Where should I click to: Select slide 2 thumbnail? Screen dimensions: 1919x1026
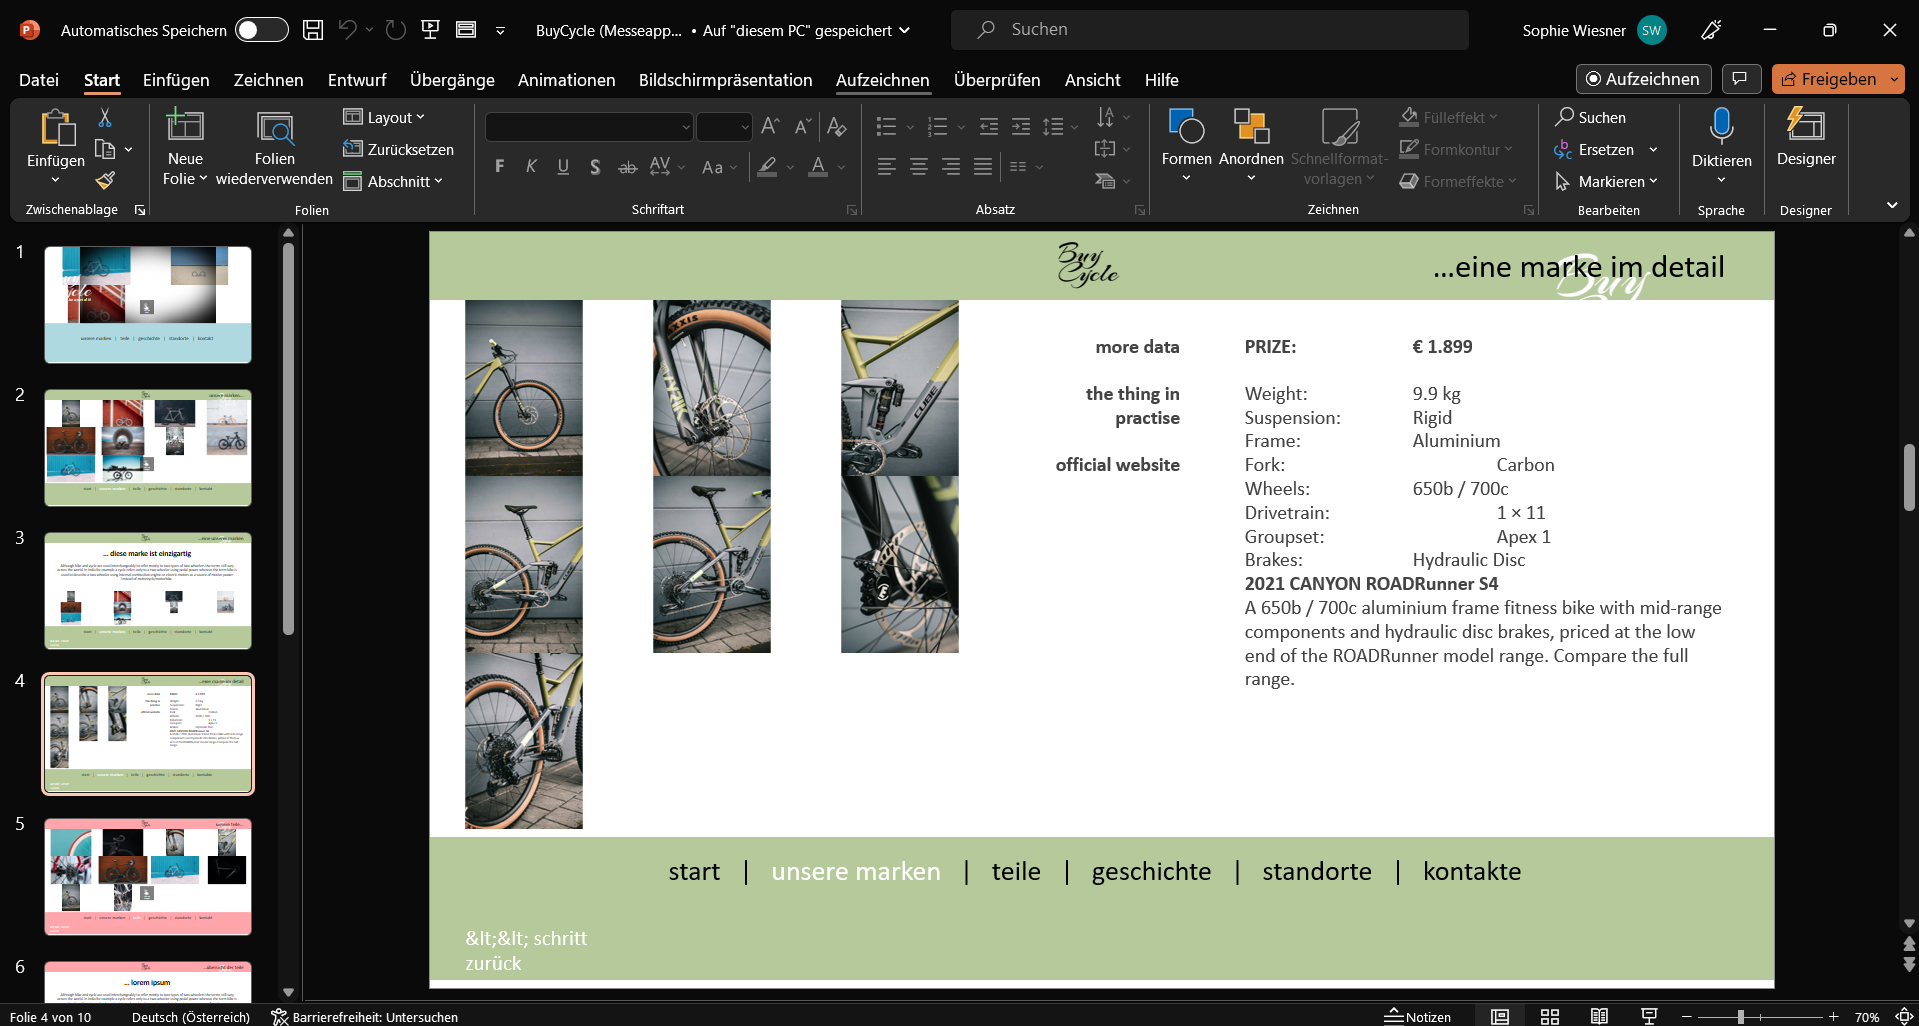pos(148,447)
